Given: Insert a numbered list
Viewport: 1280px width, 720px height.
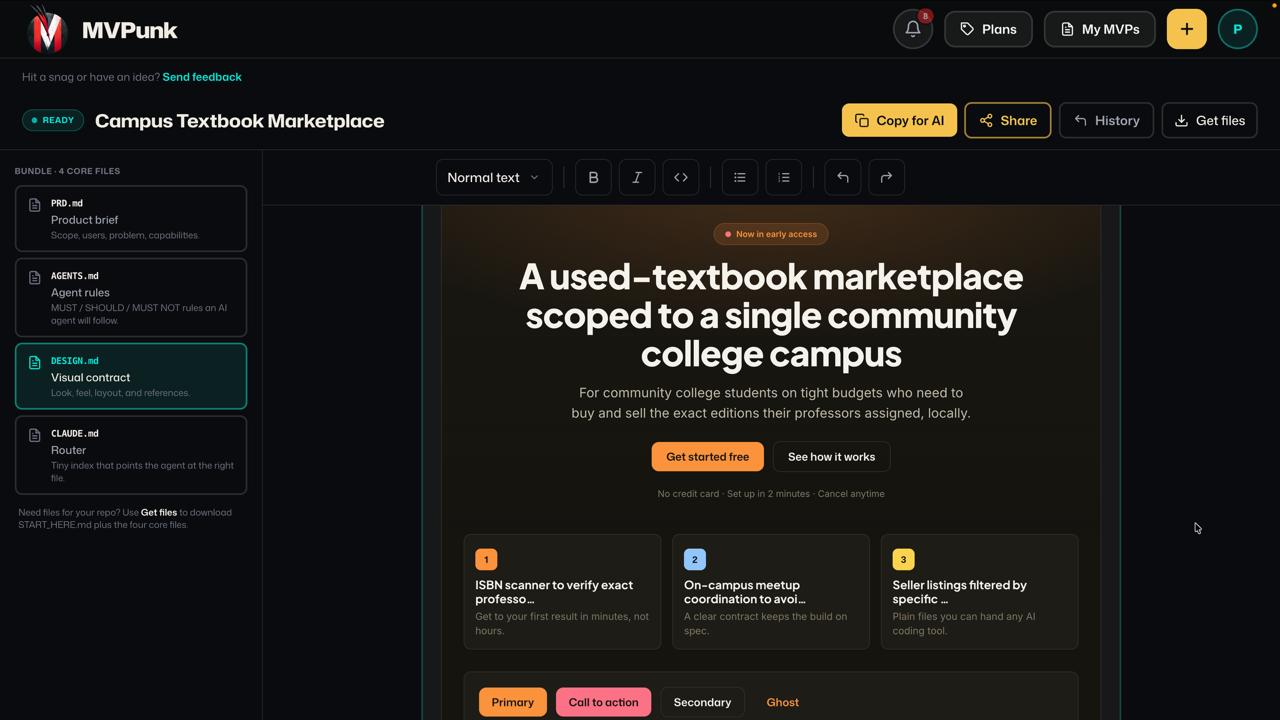Looking at the screenshot, I should (x=784, y=177).
